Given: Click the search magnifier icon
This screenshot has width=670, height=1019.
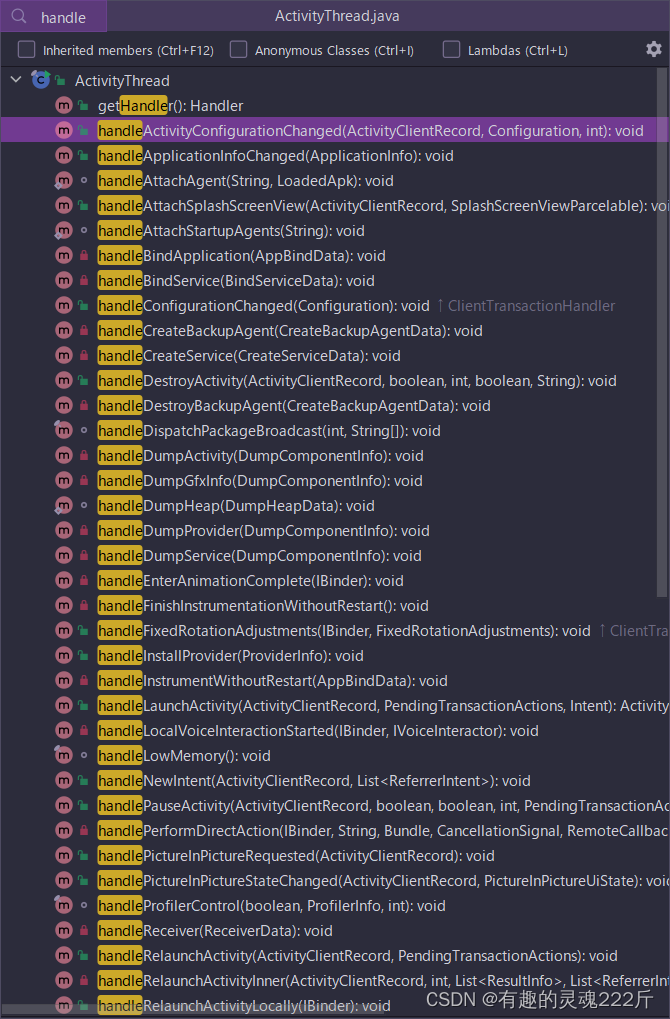Looking at the screenshot, I should pos(19,16).
